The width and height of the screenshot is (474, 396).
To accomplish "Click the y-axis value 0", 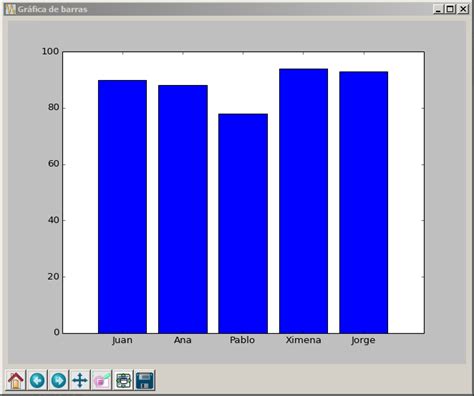I will tap(56, 332).
